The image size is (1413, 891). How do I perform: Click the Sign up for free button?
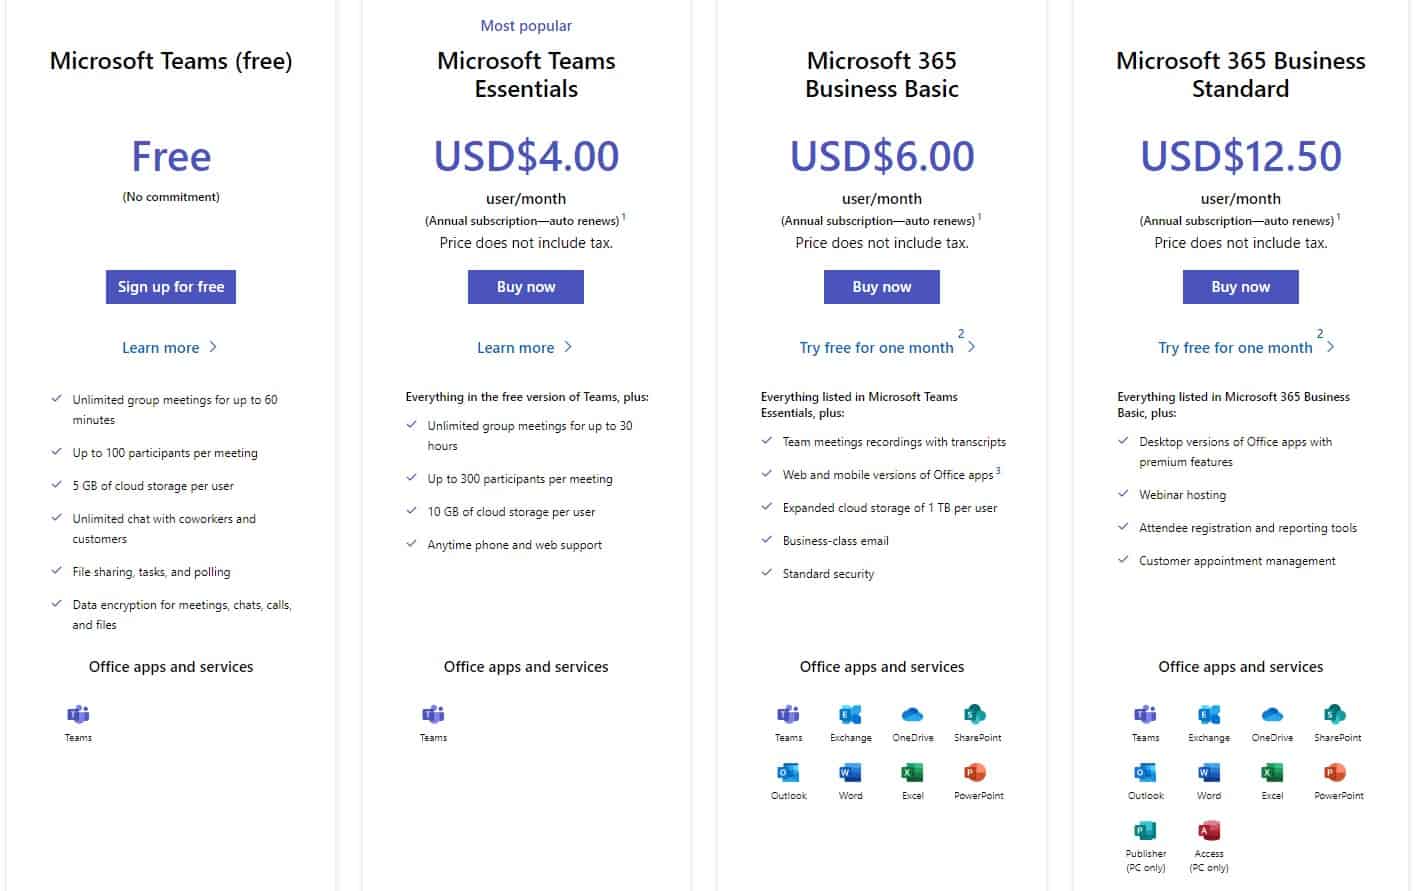click(x=171, y=287)
